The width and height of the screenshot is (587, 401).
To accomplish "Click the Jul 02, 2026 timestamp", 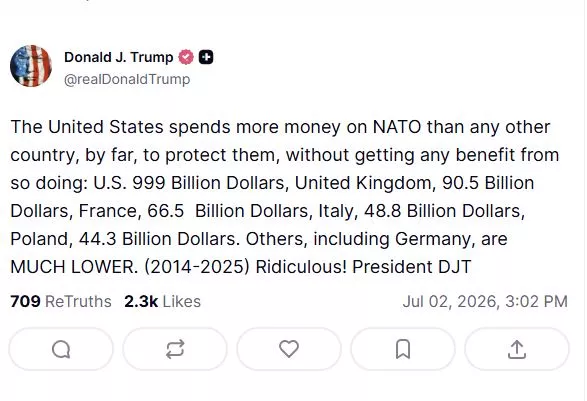I will 485,301.
